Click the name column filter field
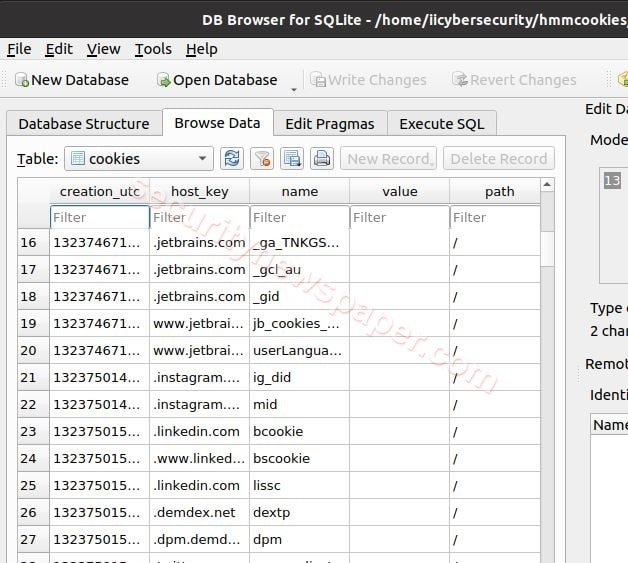Viewport: 628px width, 563px height. [300, 217]
